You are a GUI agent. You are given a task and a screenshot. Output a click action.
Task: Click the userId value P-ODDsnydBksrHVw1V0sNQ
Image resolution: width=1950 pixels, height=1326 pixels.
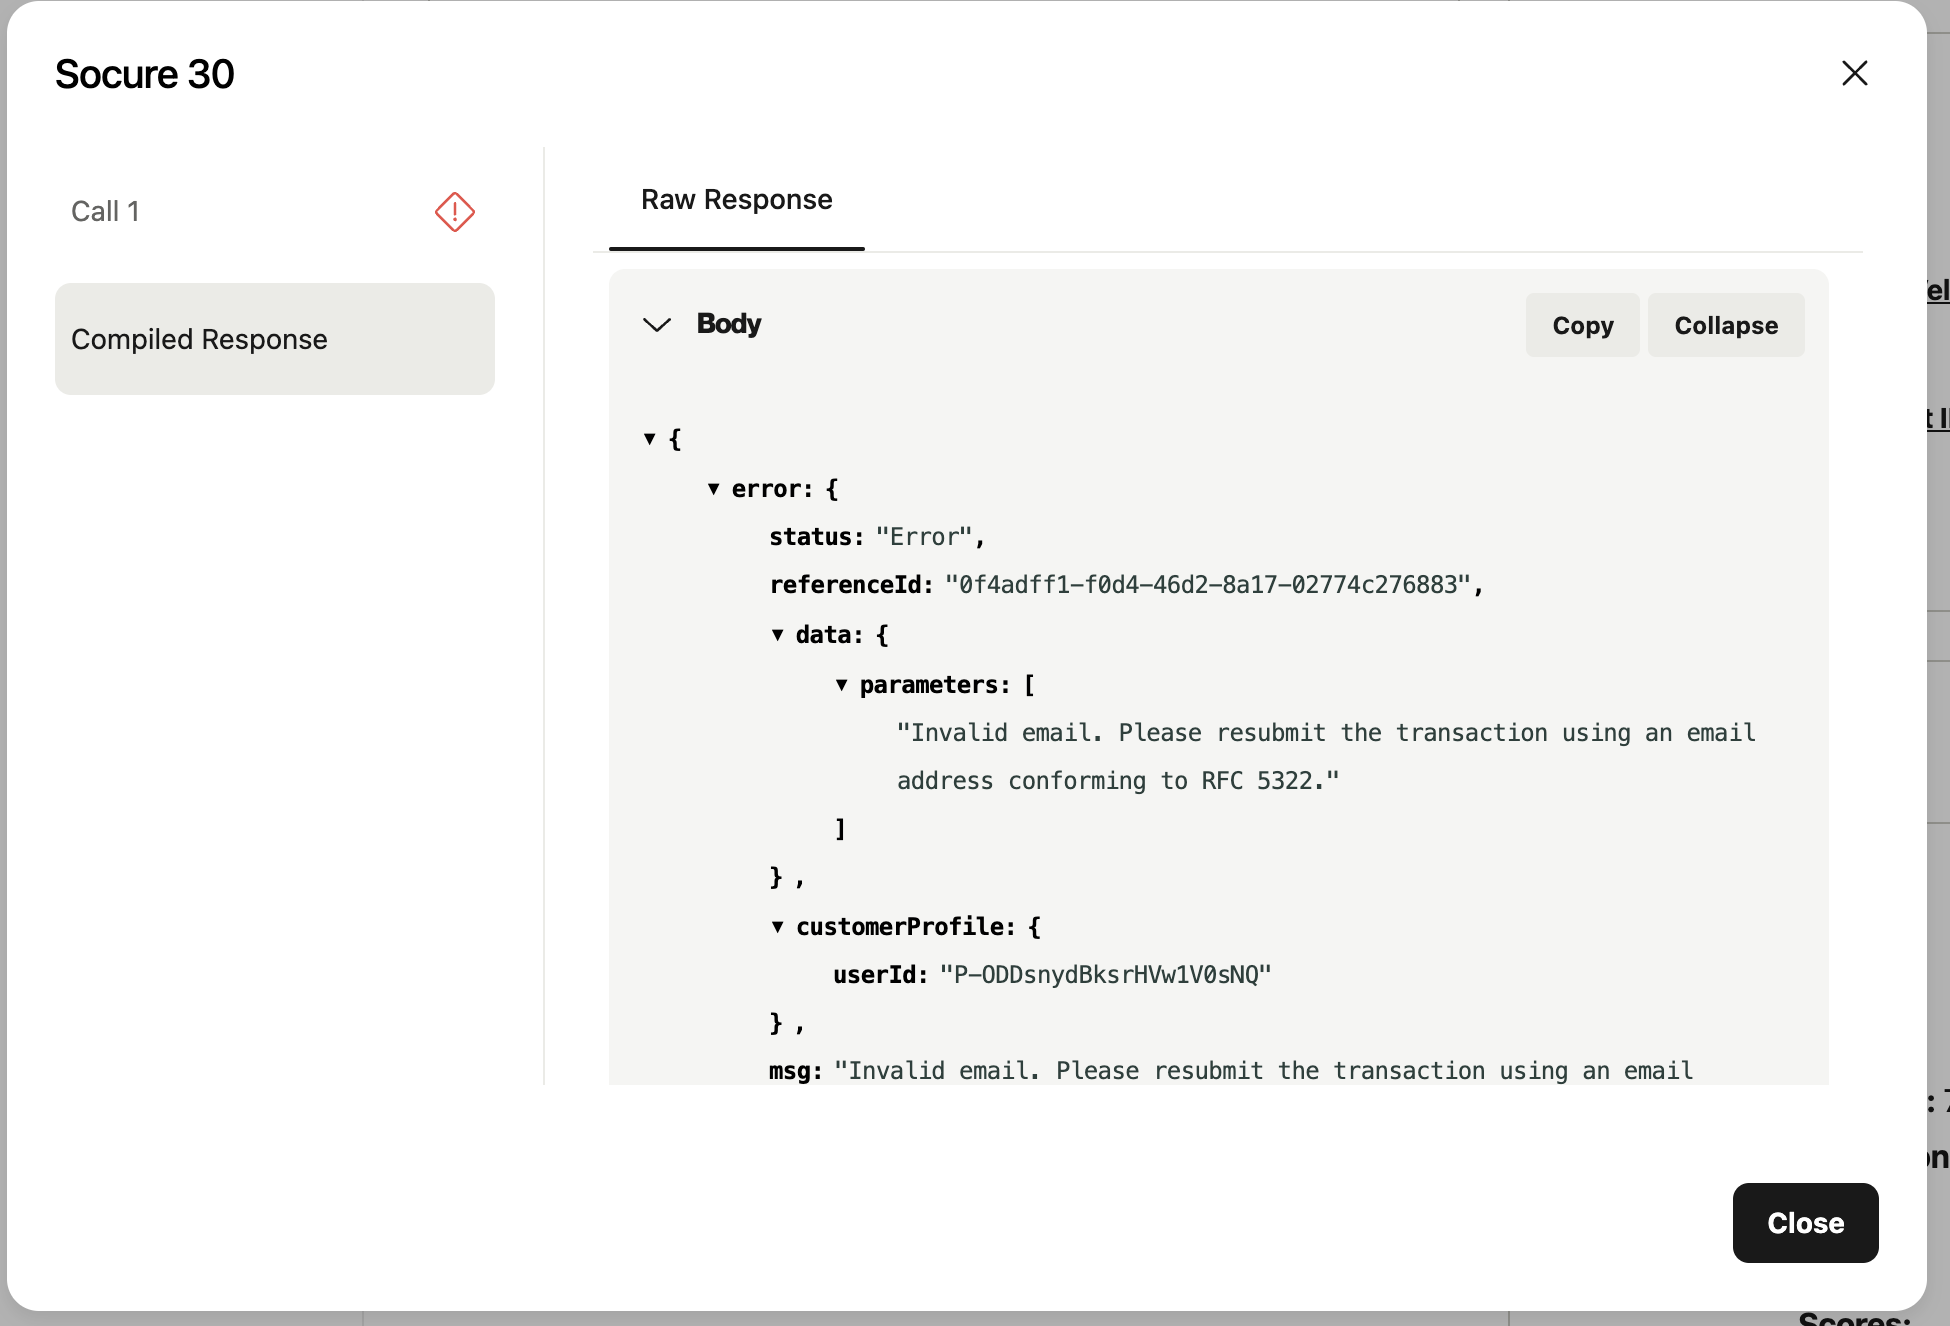tap(1105, 975)
